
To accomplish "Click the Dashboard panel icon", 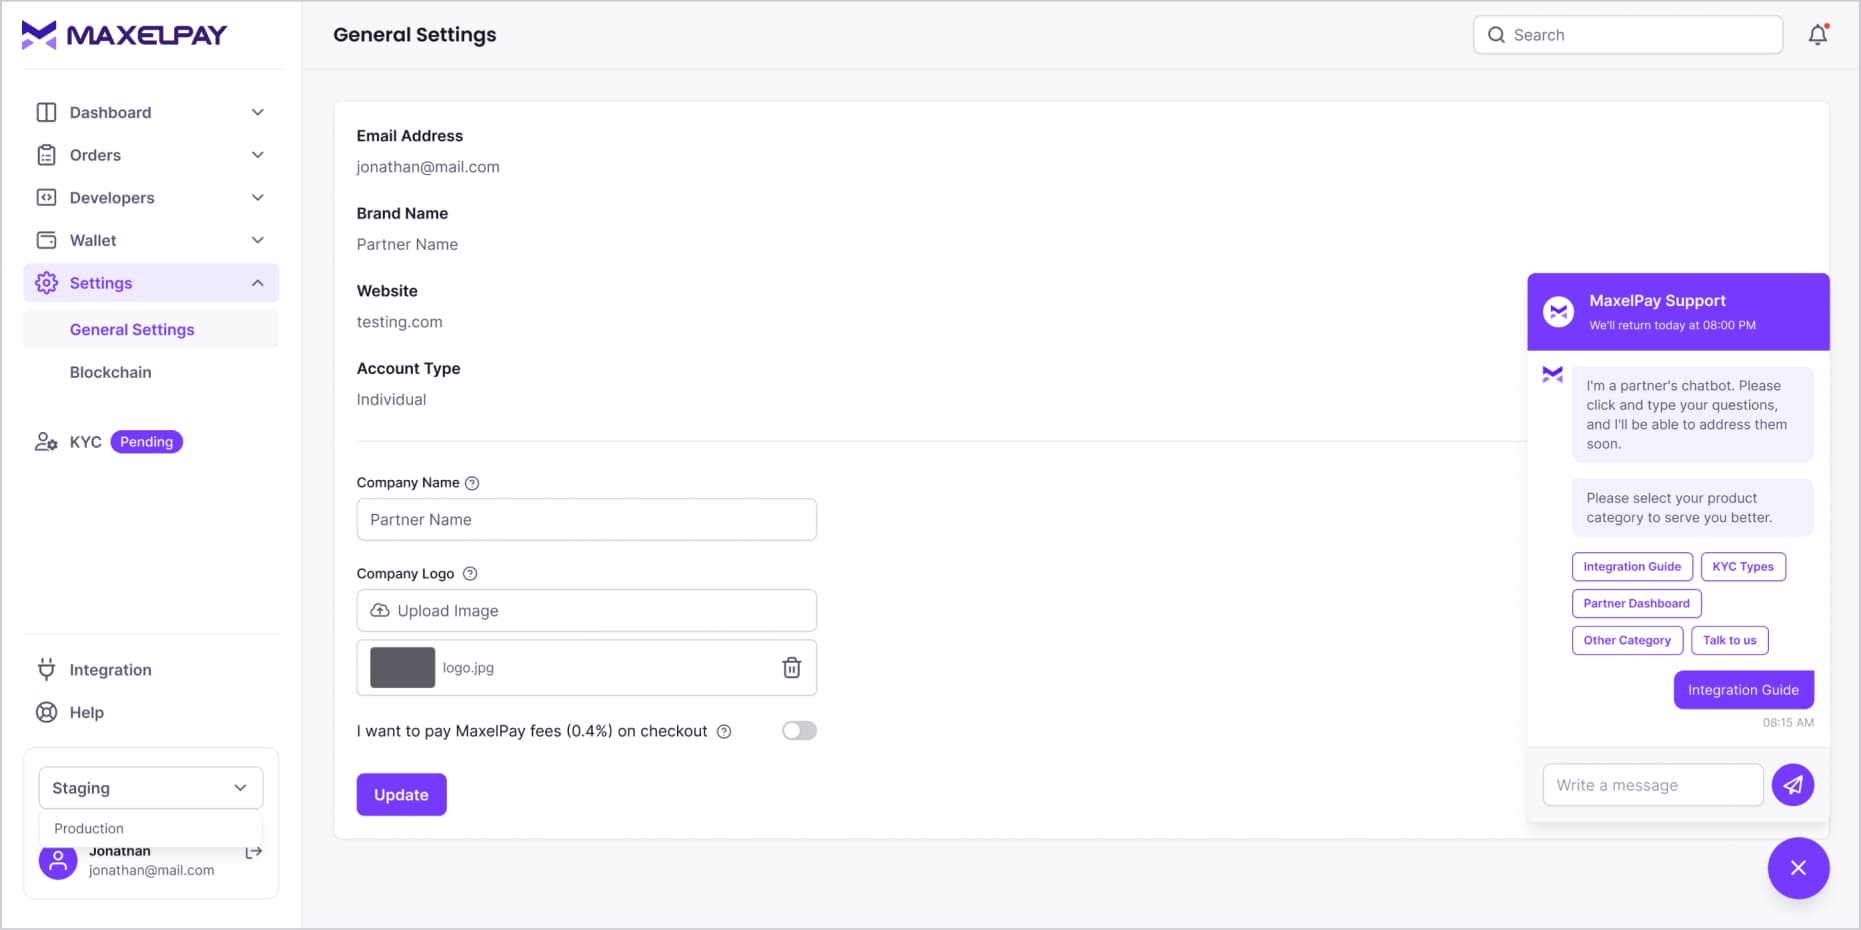I will pos(46,112).
